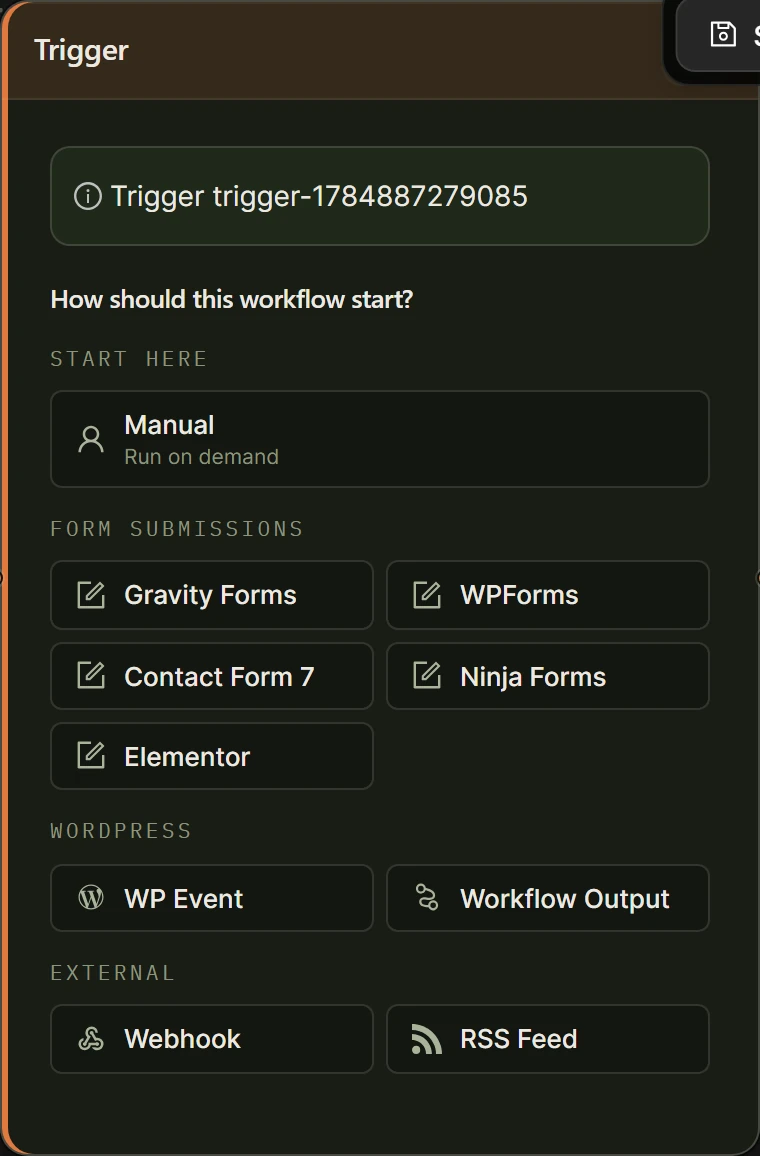Click the Trigger trigger-1784887279085 label
This screenshot has height=1156, width=760.
(319, 196)
